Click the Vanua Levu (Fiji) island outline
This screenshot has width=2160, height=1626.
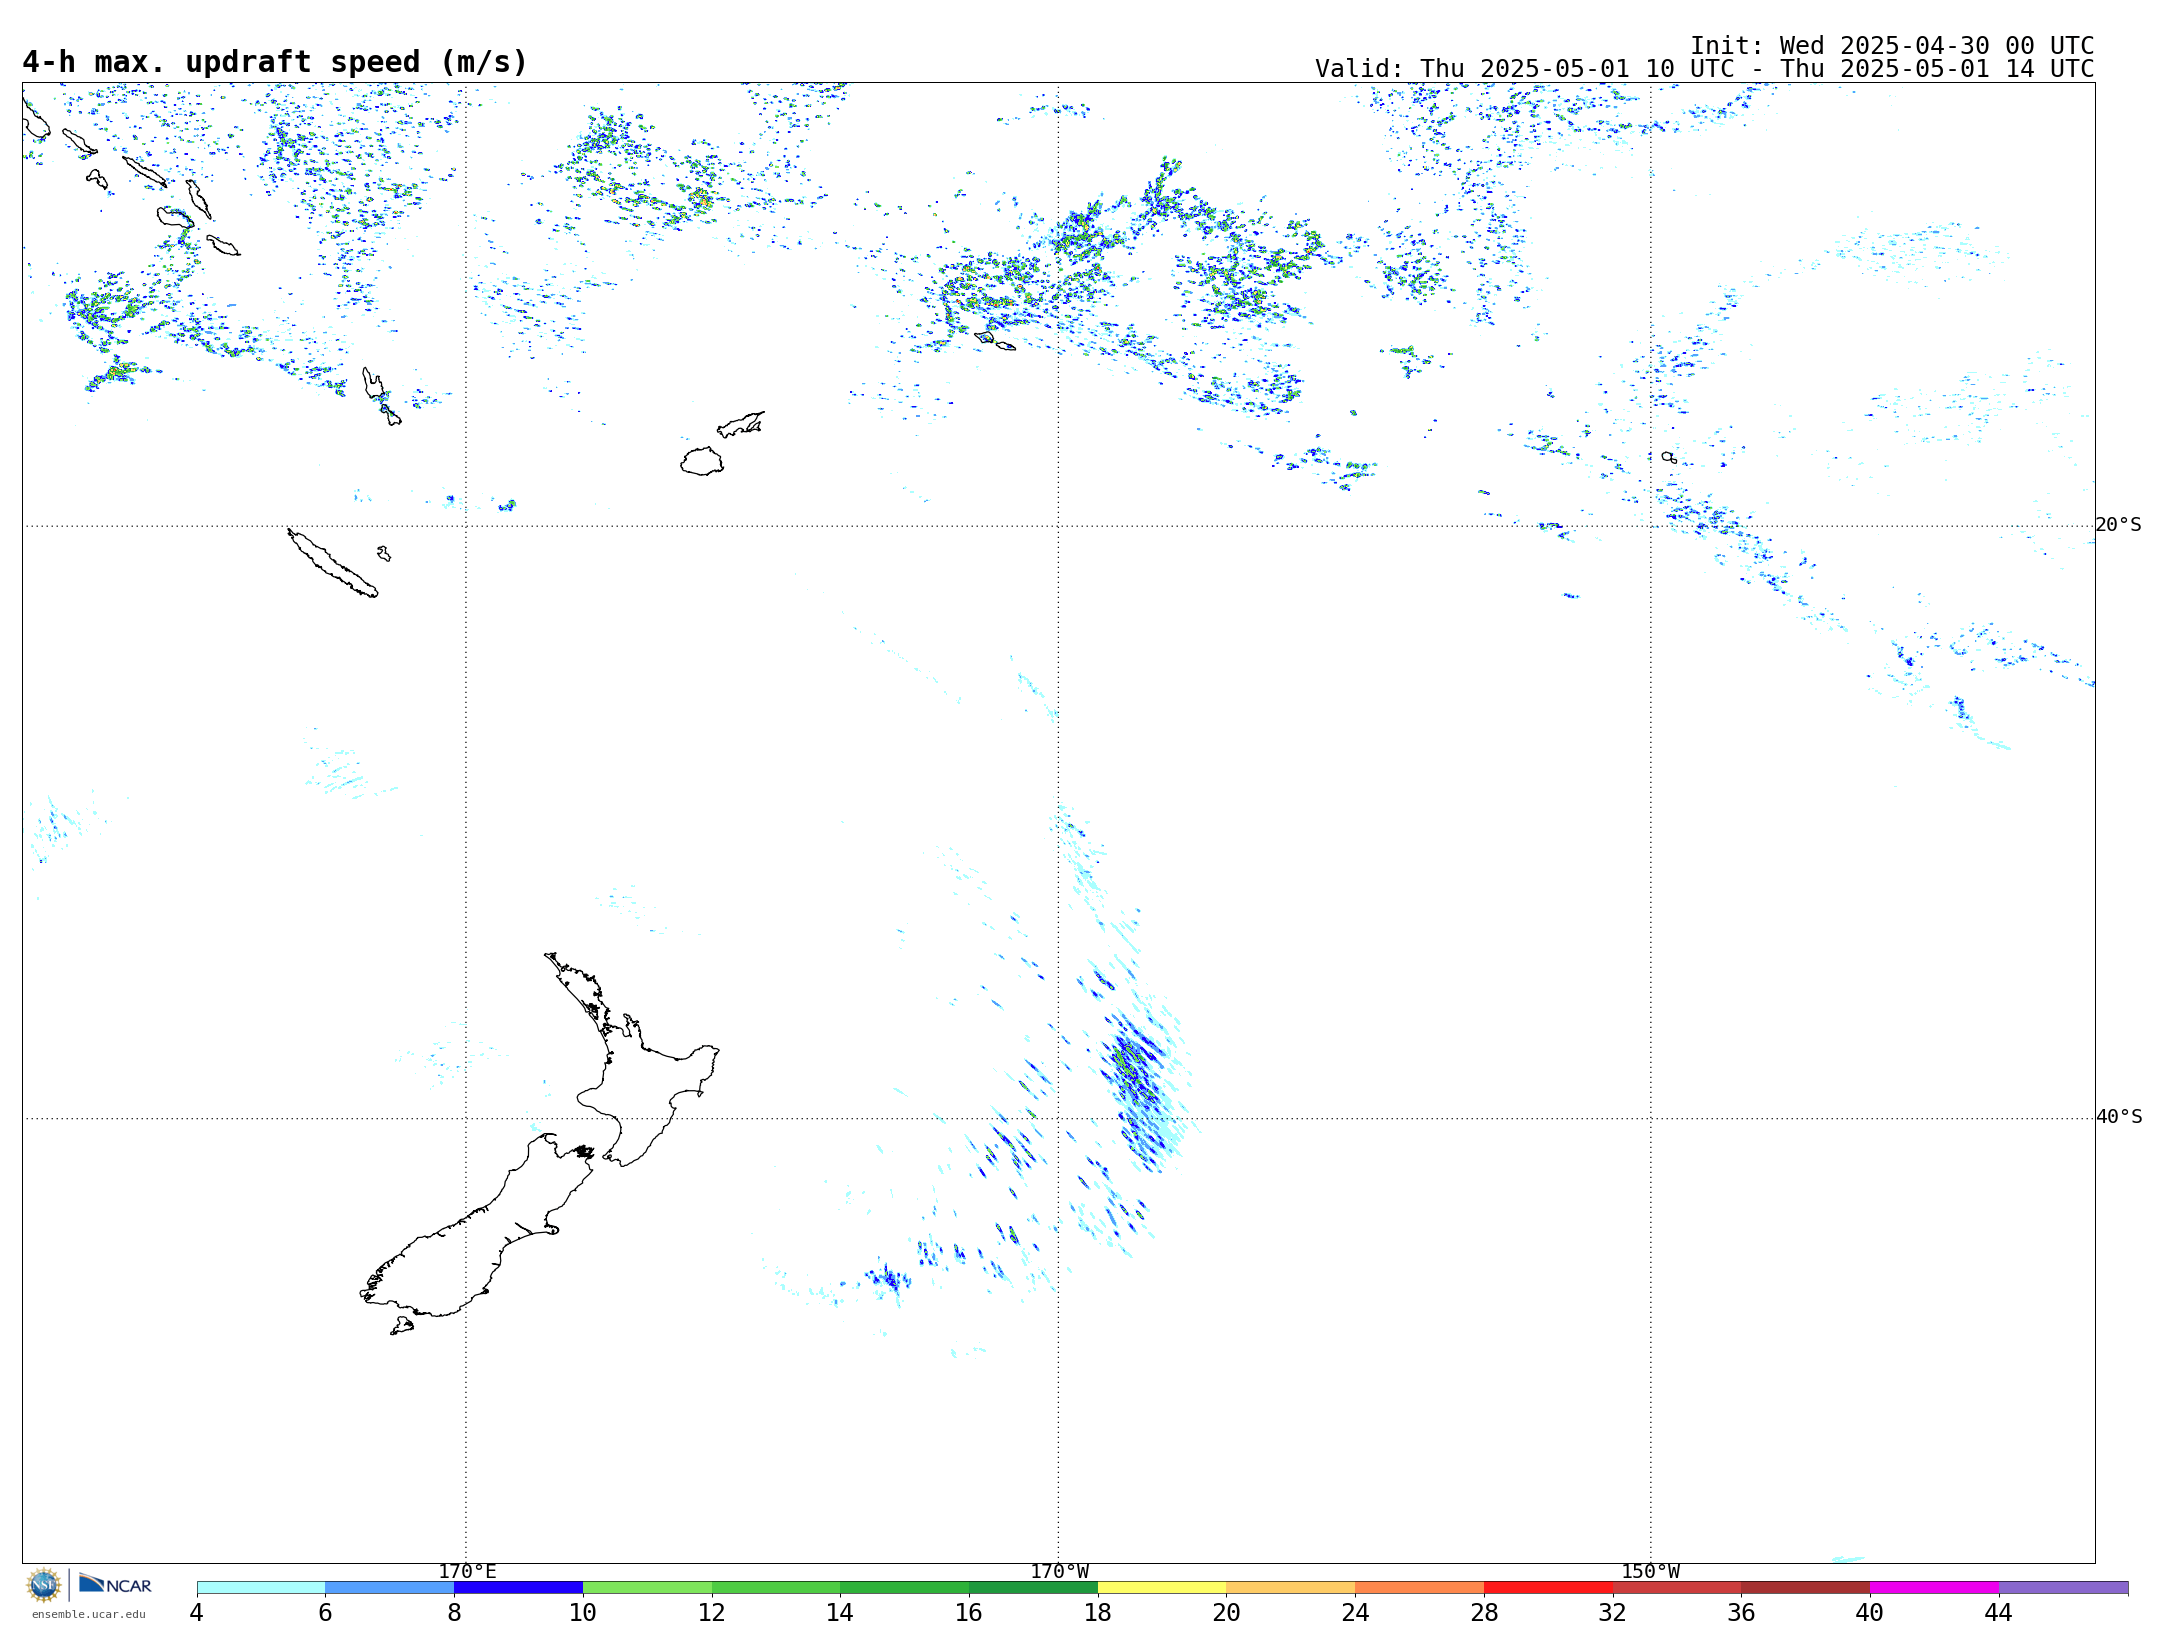pyautogui.click(x=741, y=425)
